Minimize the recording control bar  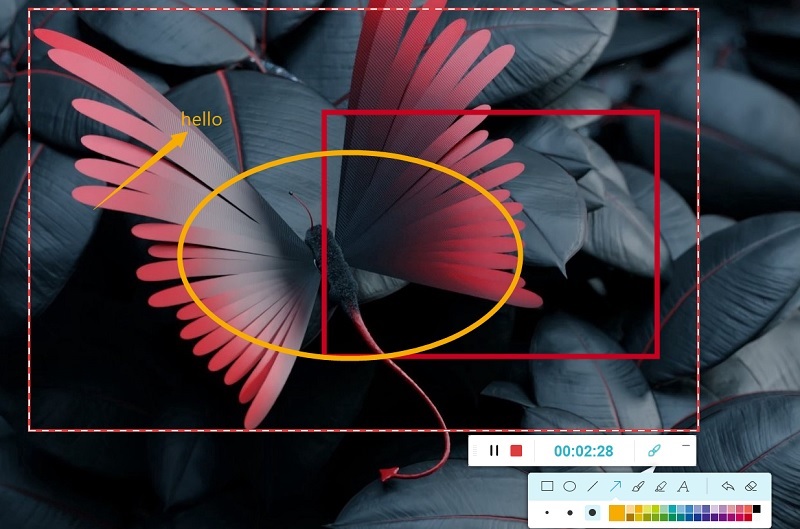pyautogui.click(x=685, y=444)
